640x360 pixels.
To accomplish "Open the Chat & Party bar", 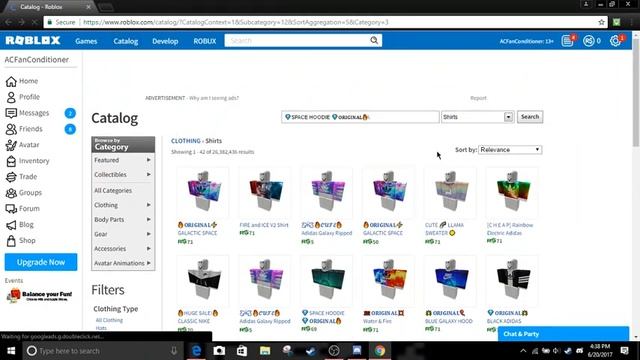I will pyautogui.click(x=563, y=334).
